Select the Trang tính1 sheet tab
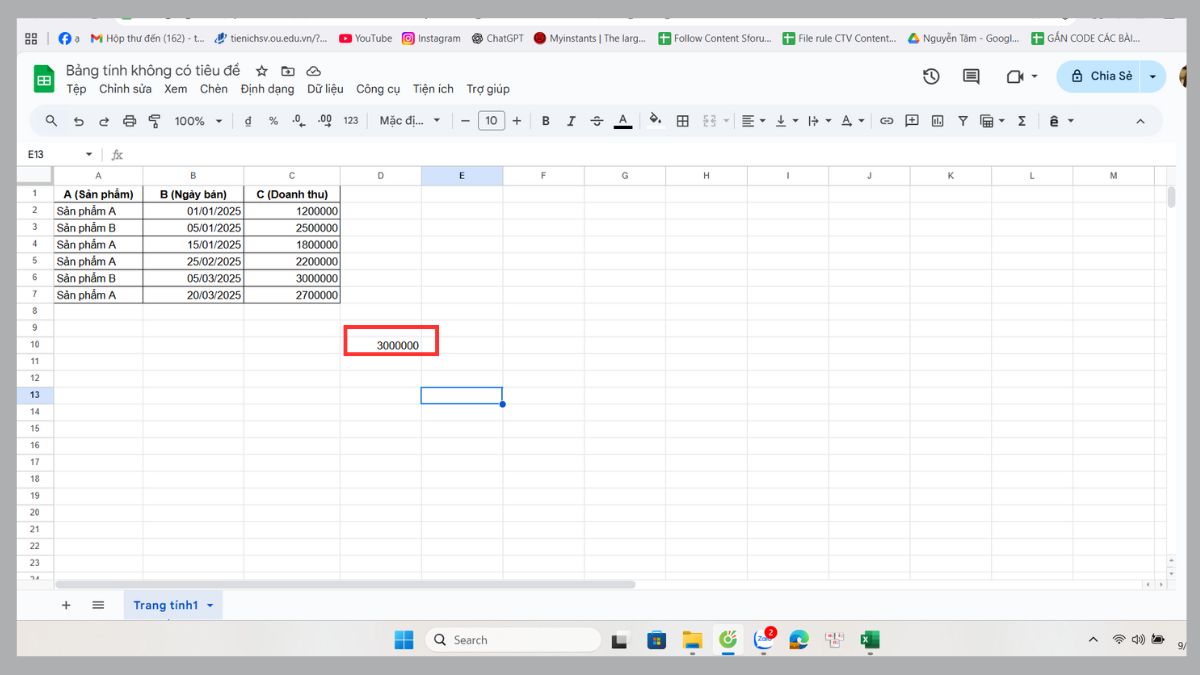1200x675 pixels. pos(173,605)
